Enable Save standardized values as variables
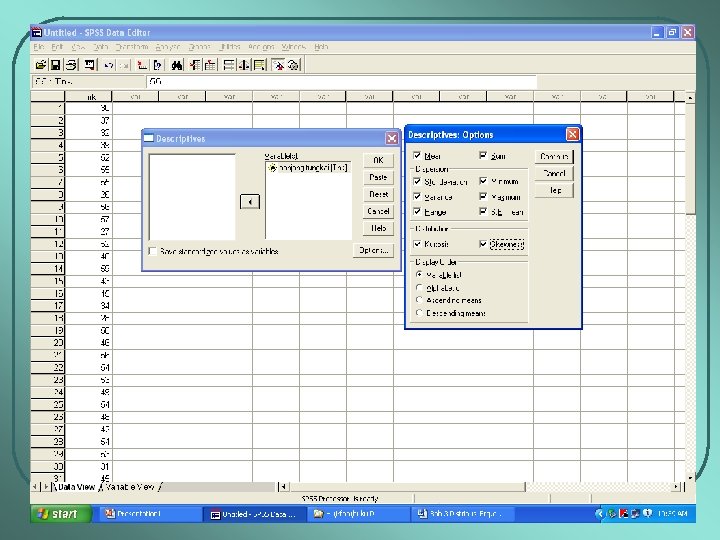720x540 pixels. click(152, 251)
